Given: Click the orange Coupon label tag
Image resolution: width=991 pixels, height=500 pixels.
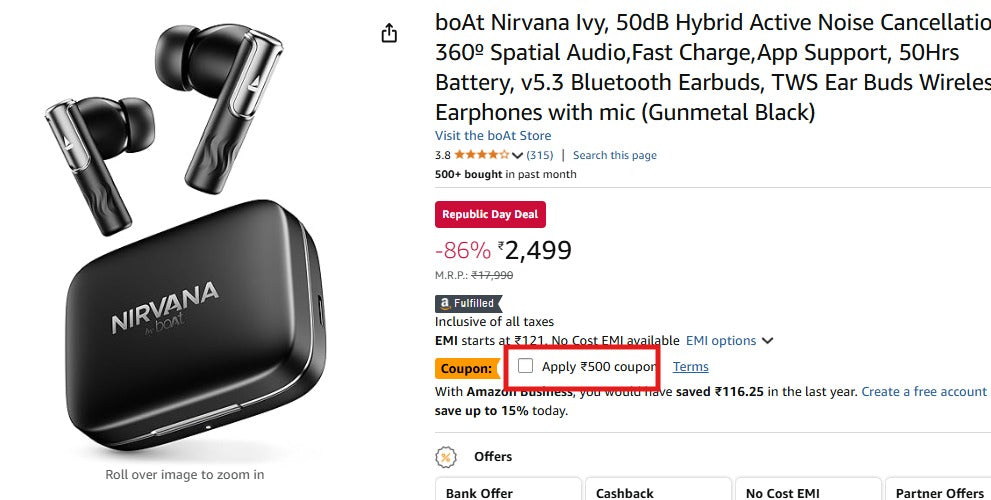Looking at the screenshot, I should (x=467, y=368).
